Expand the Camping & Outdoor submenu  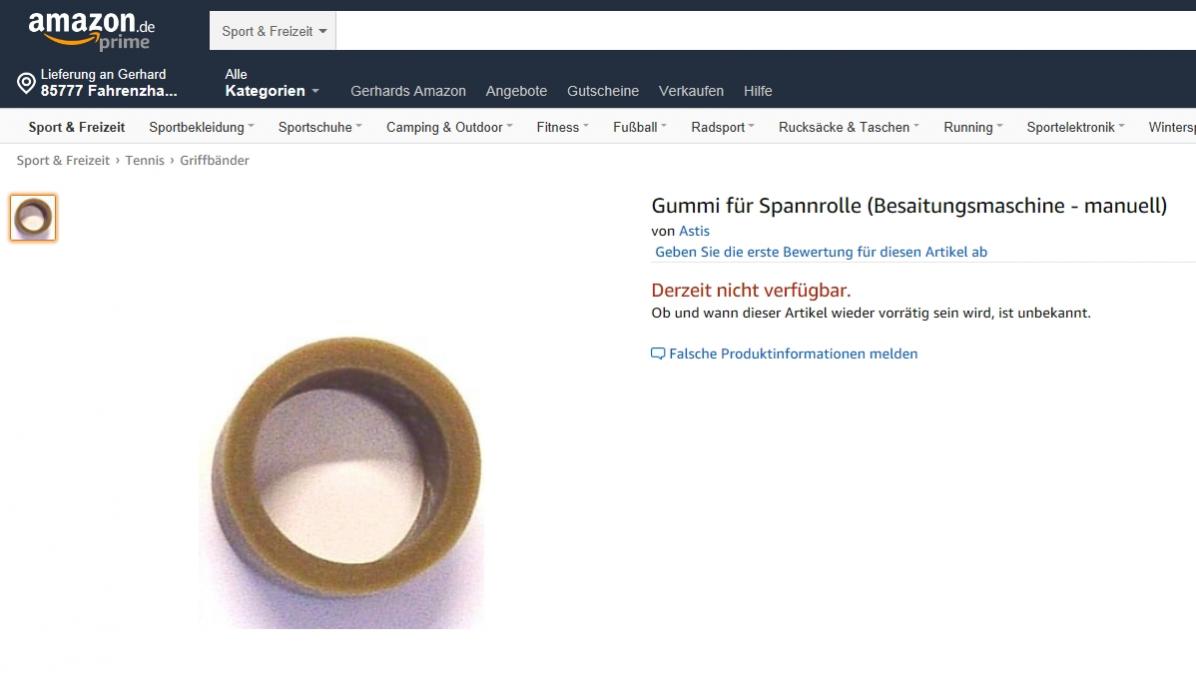click(449, 127)
